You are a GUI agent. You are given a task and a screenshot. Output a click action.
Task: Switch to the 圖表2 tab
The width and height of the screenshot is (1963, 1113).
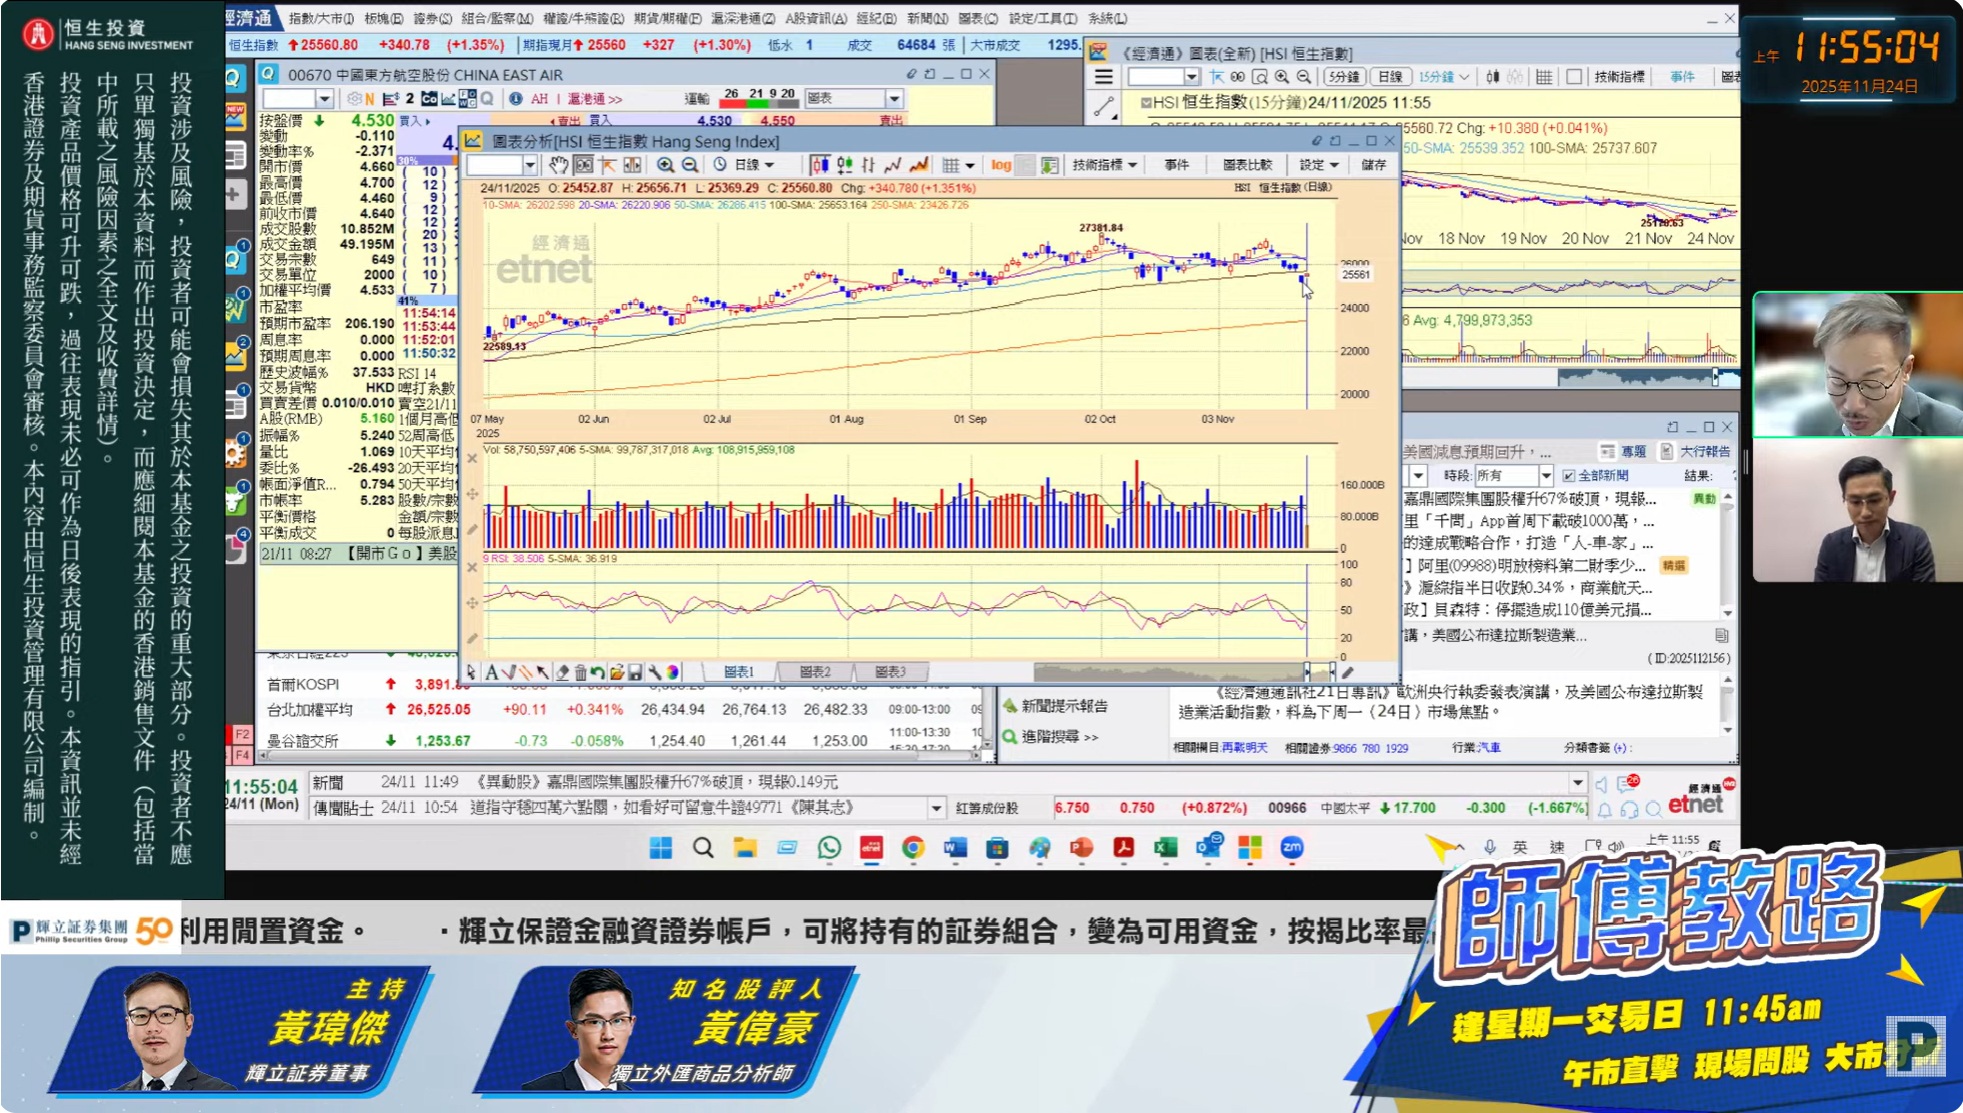point(815,672)
